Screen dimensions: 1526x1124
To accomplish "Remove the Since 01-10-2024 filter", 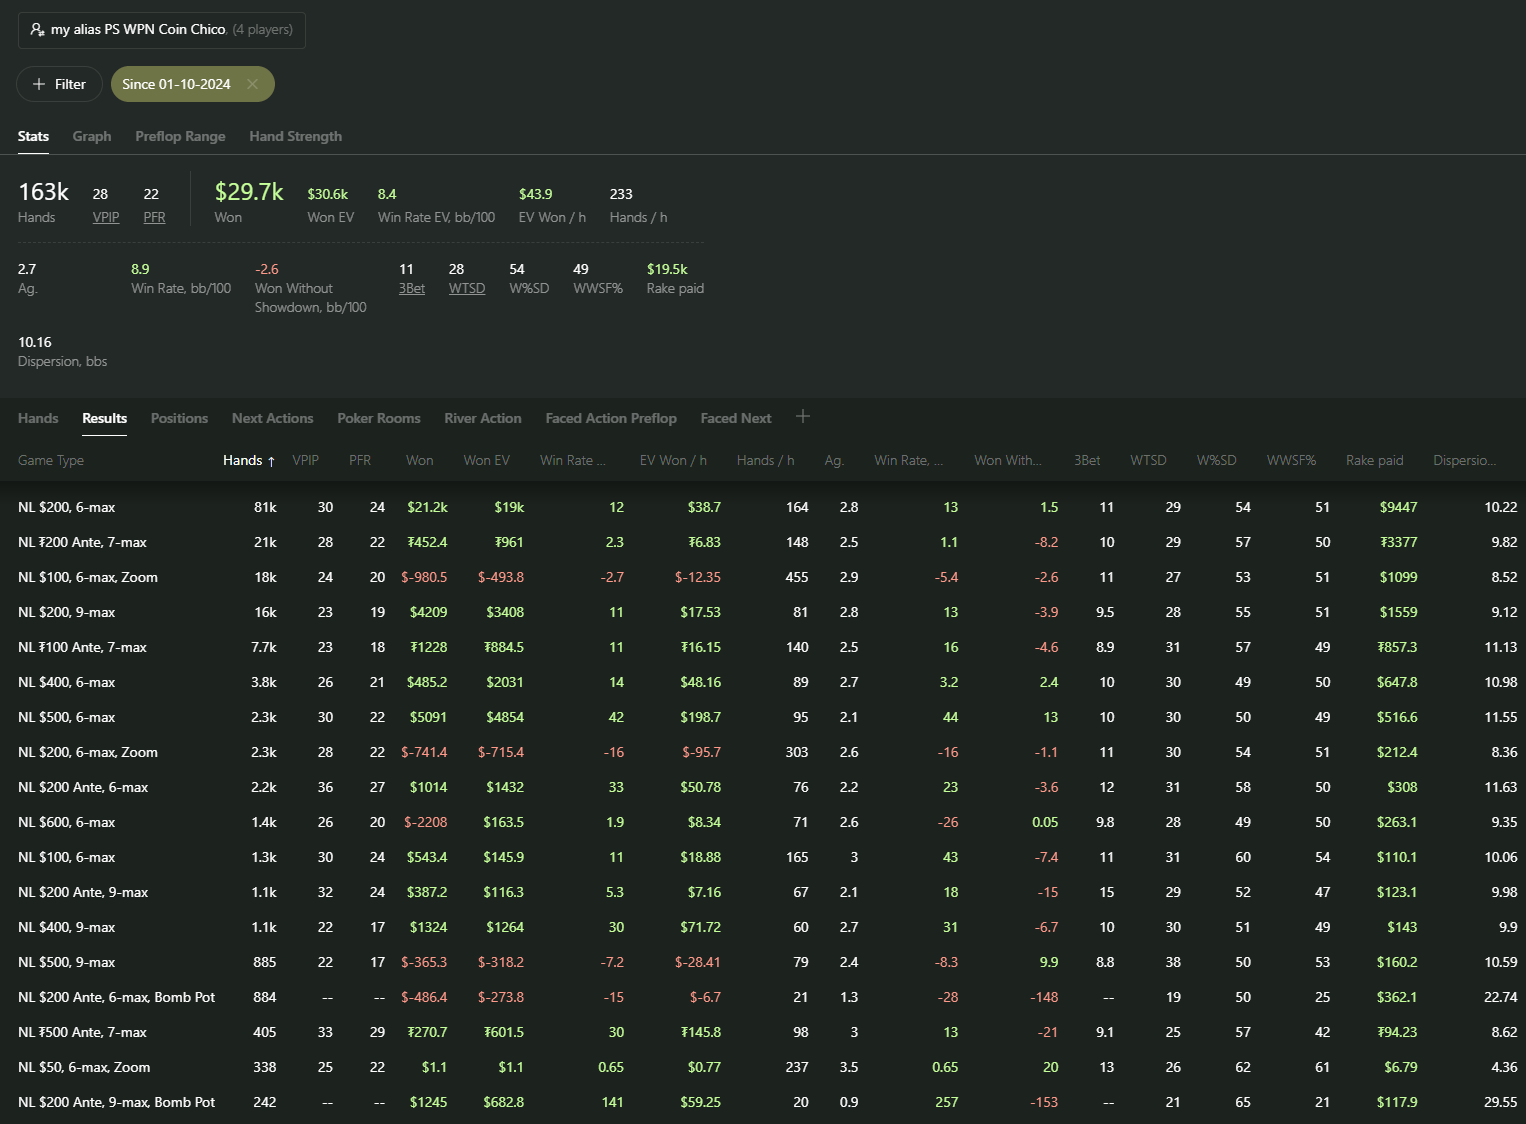I will pyautogui.click(x=253, y=84).
